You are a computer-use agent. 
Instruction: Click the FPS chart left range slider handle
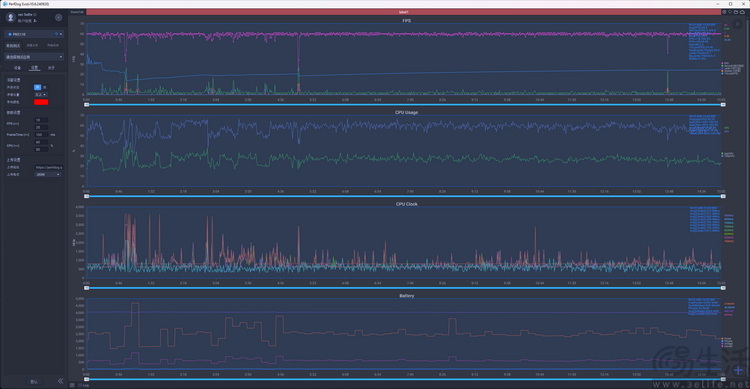point(87,104)
